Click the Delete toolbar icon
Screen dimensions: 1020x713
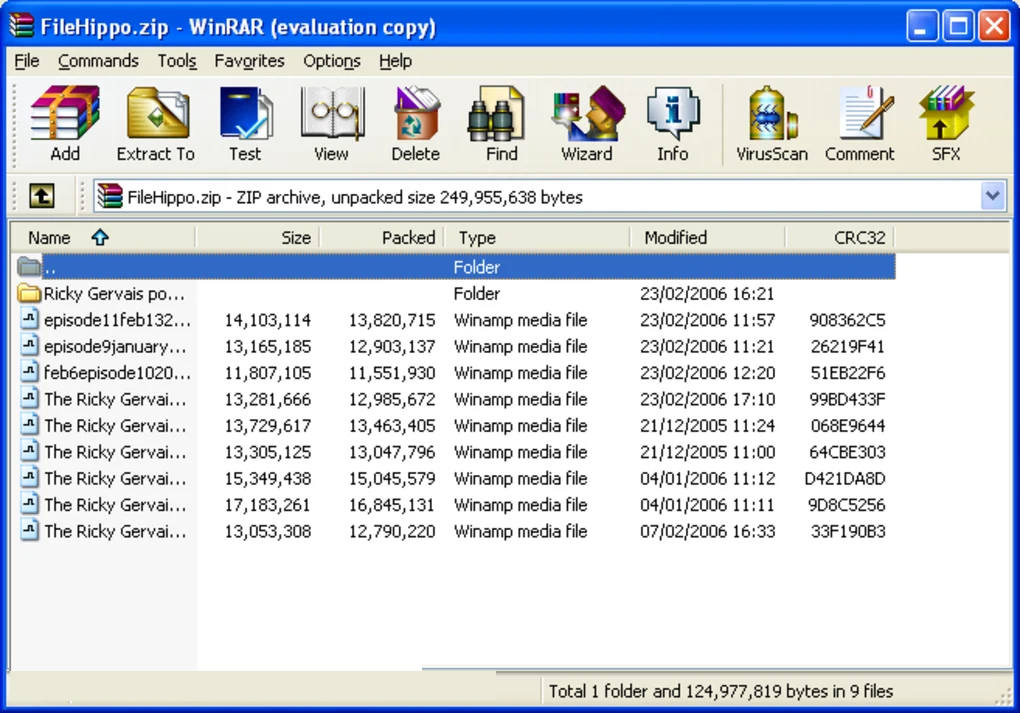point(416,113)
